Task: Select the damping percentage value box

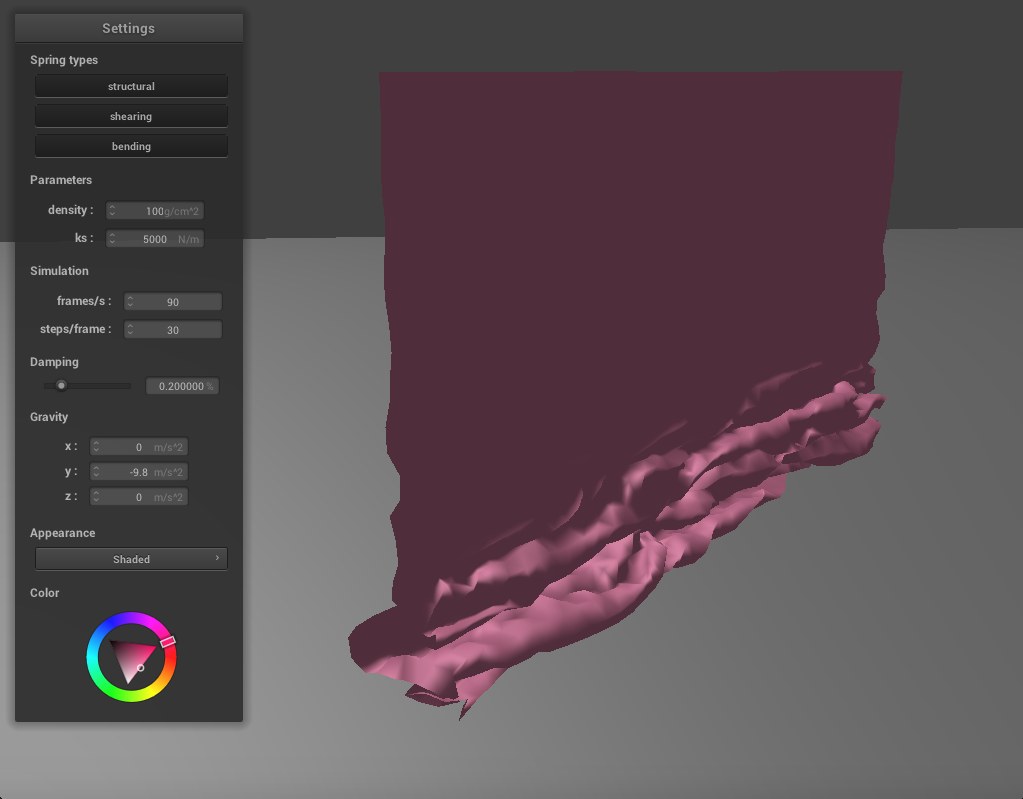Action: point(182,386)
